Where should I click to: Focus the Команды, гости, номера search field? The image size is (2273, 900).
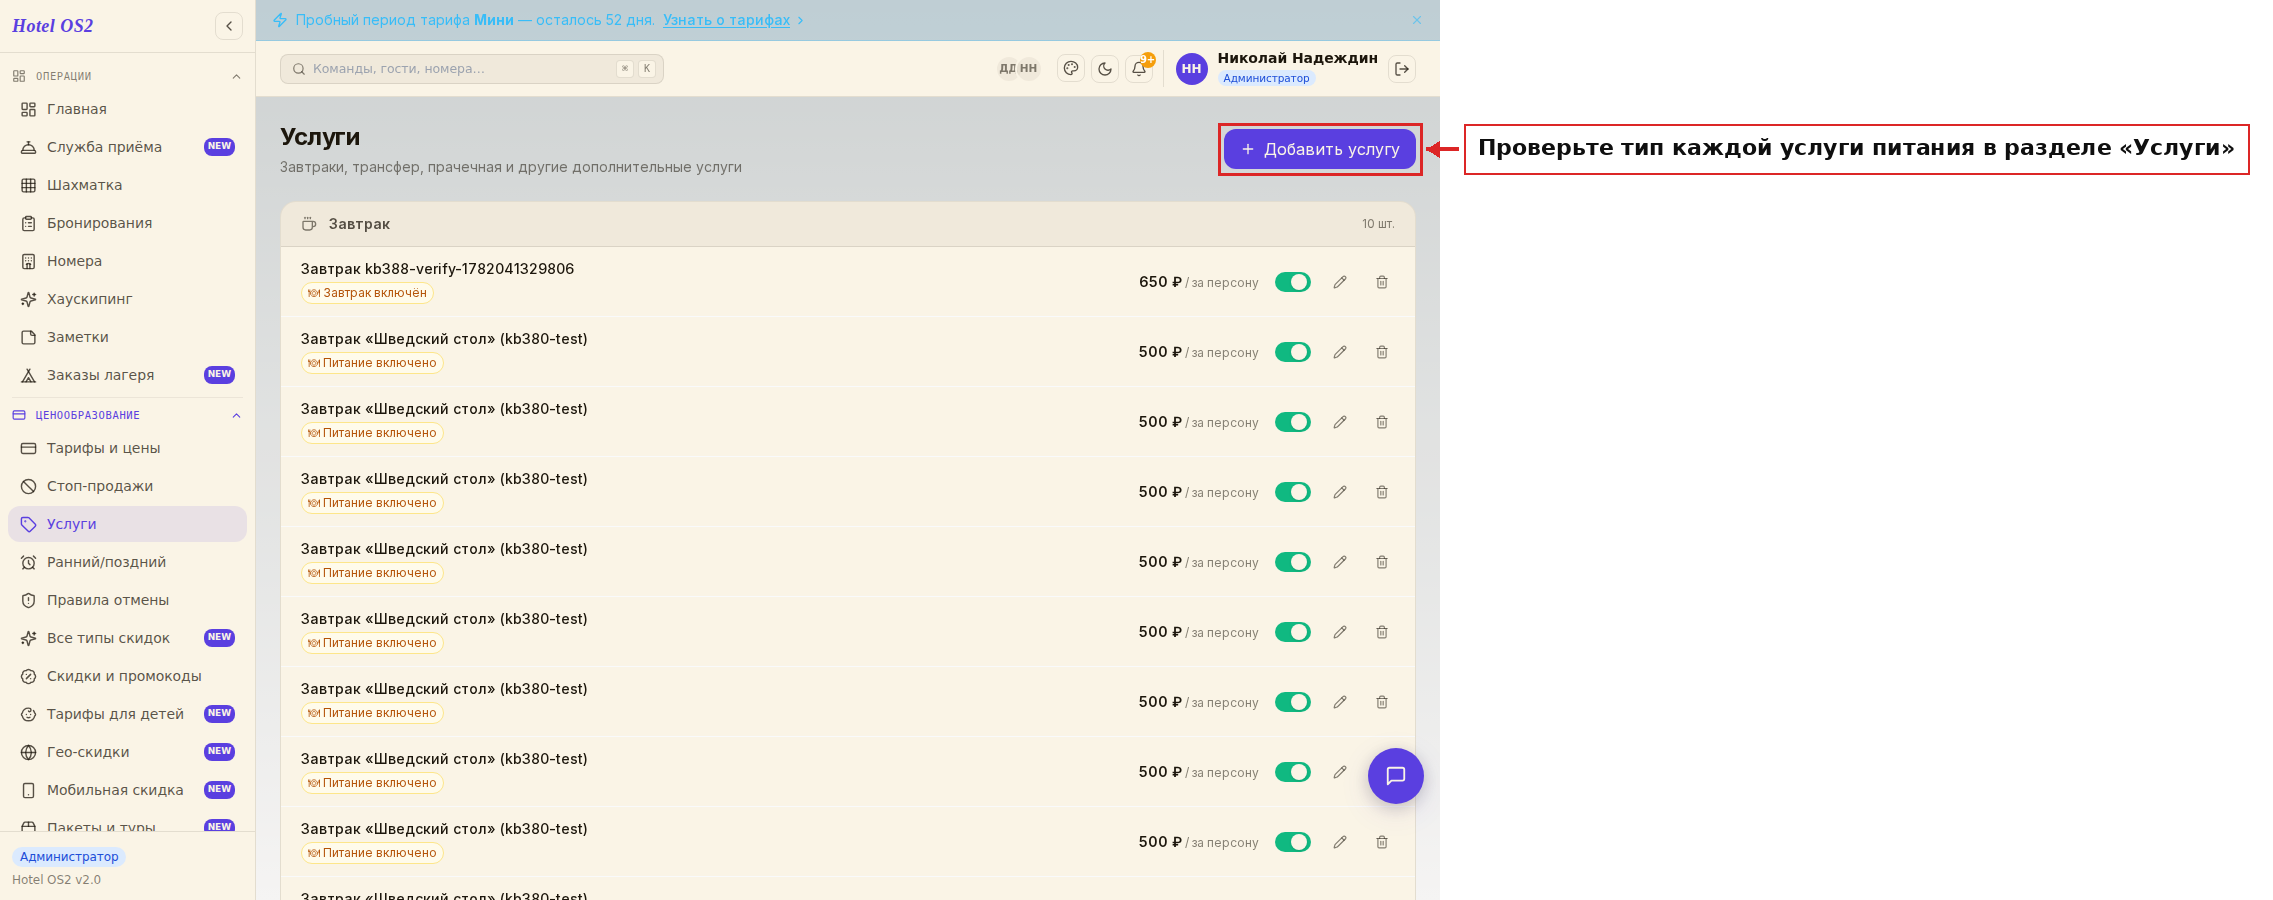(x=472, y=69)
